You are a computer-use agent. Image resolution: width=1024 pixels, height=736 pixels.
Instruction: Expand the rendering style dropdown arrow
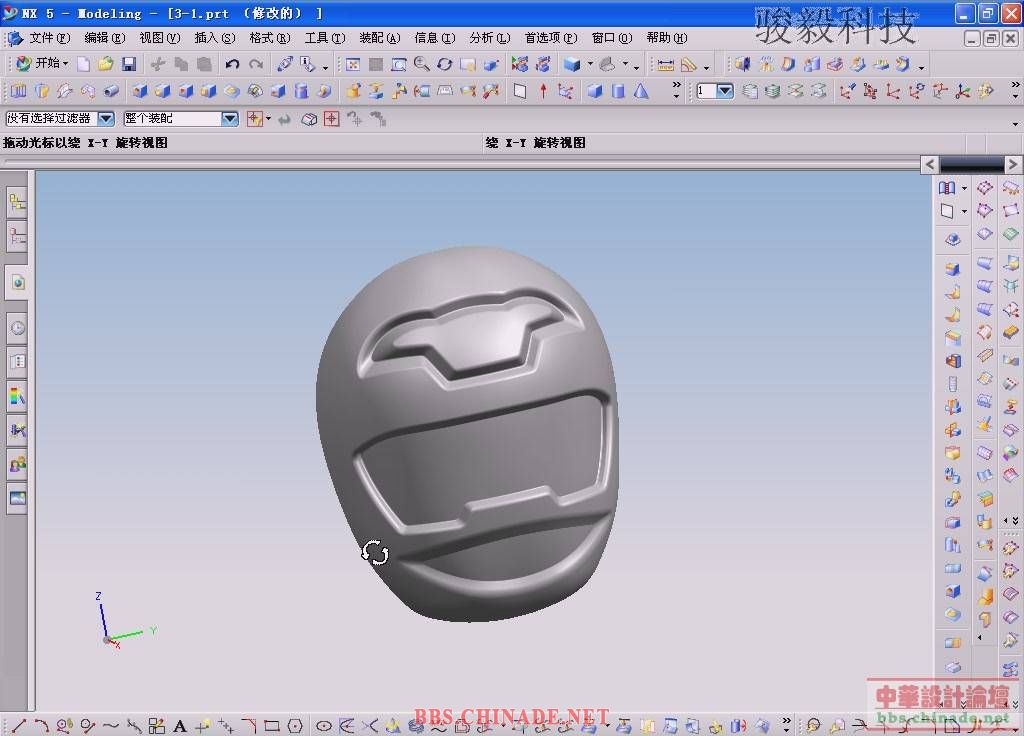click(x=590, y=64)
